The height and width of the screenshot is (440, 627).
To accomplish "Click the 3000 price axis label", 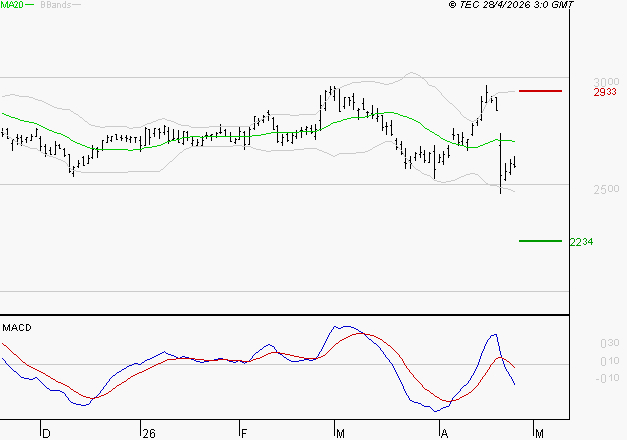I will pos(606,82).
